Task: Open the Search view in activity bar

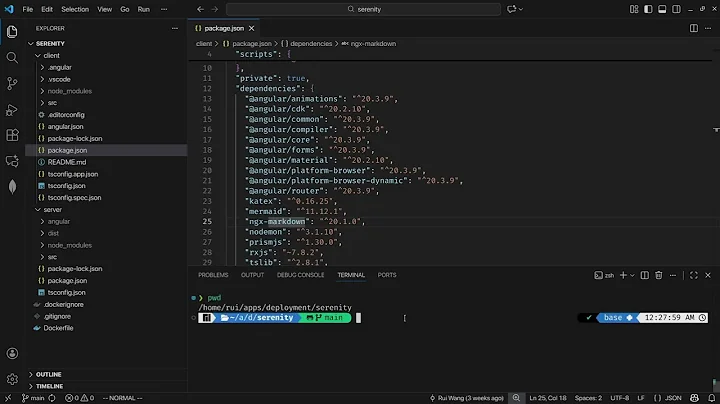Action: (x=12, y=57)
